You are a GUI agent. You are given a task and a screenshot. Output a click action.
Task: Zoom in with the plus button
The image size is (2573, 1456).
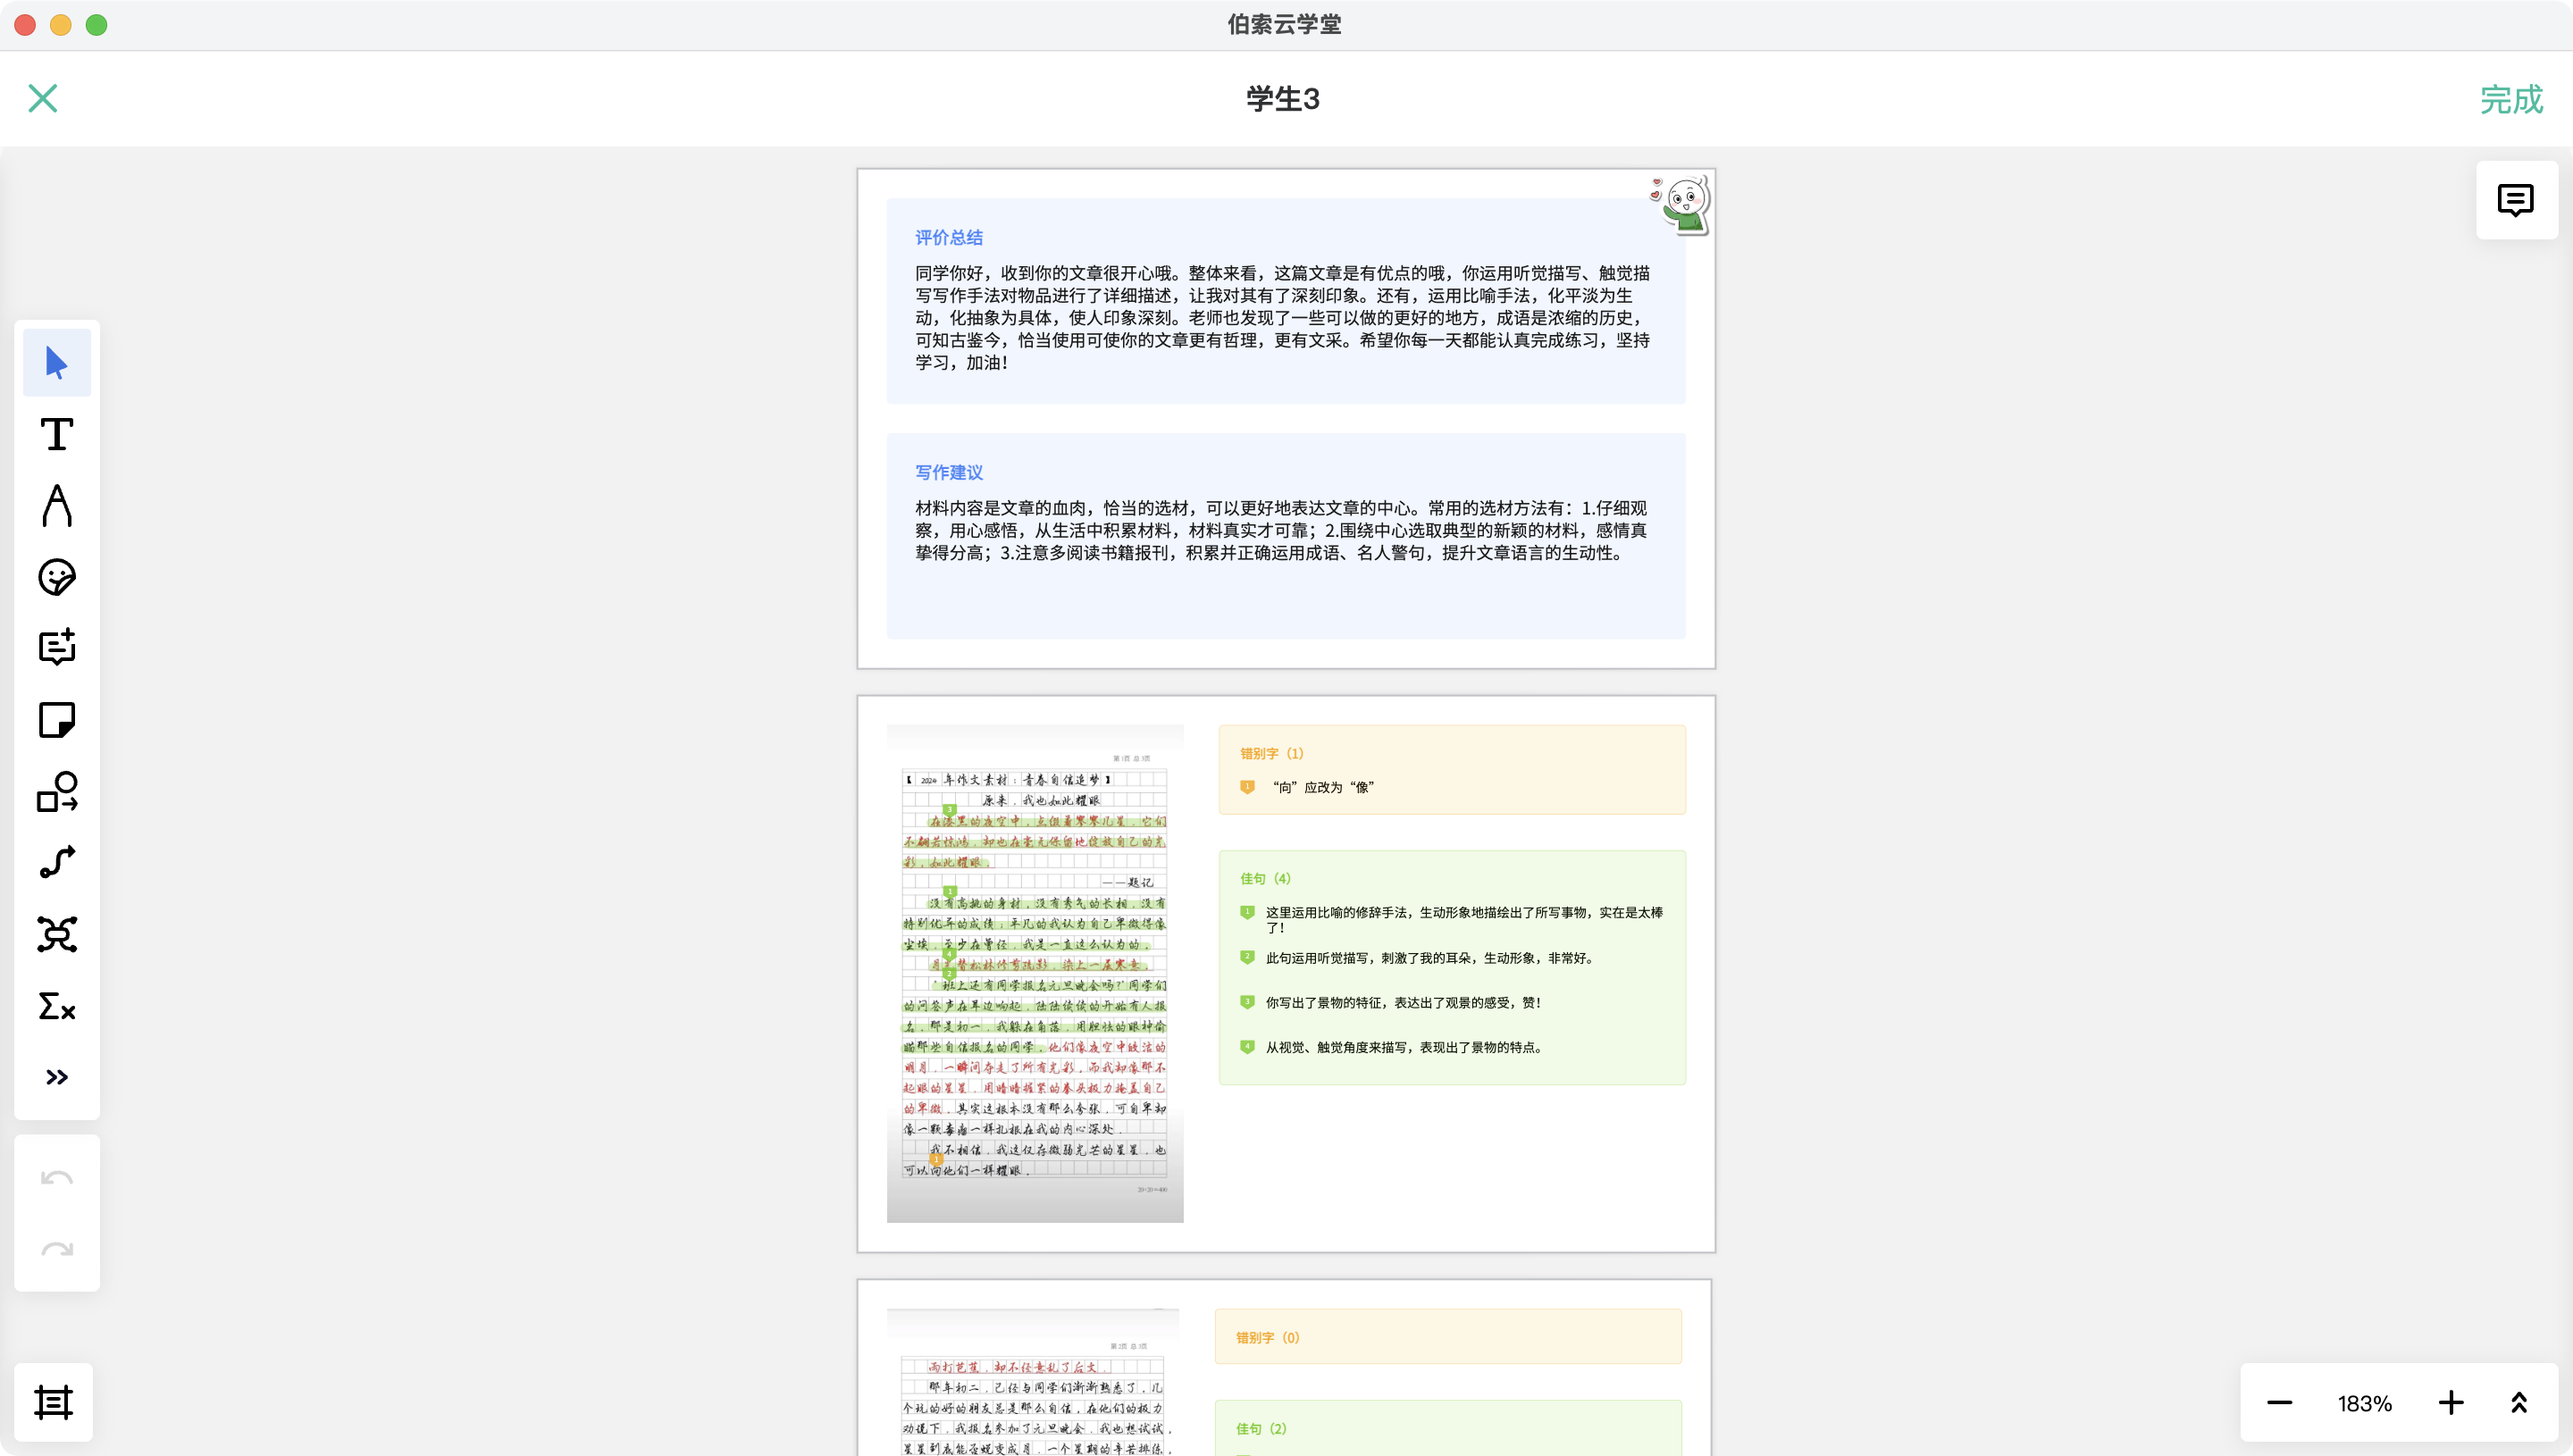pos(2451,1402)
